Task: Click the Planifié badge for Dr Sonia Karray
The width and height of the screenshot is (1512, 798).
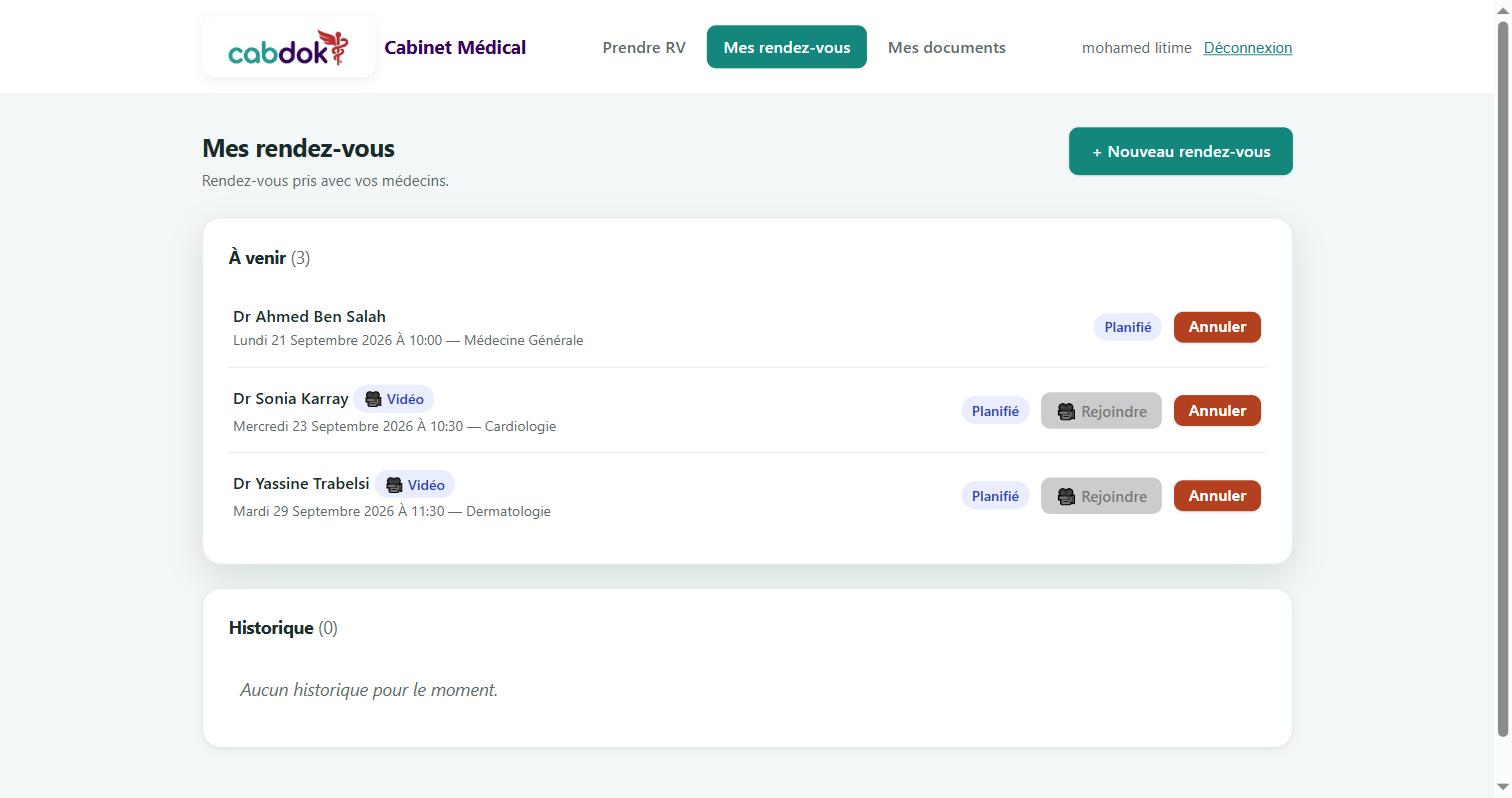Action: point(995,411)
